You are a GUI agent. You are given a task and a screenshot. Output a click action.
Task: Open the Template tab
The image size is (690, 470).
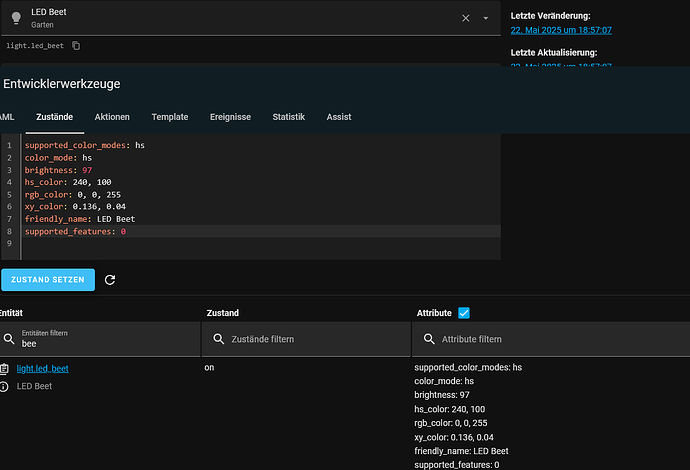(x=170, y=117)
